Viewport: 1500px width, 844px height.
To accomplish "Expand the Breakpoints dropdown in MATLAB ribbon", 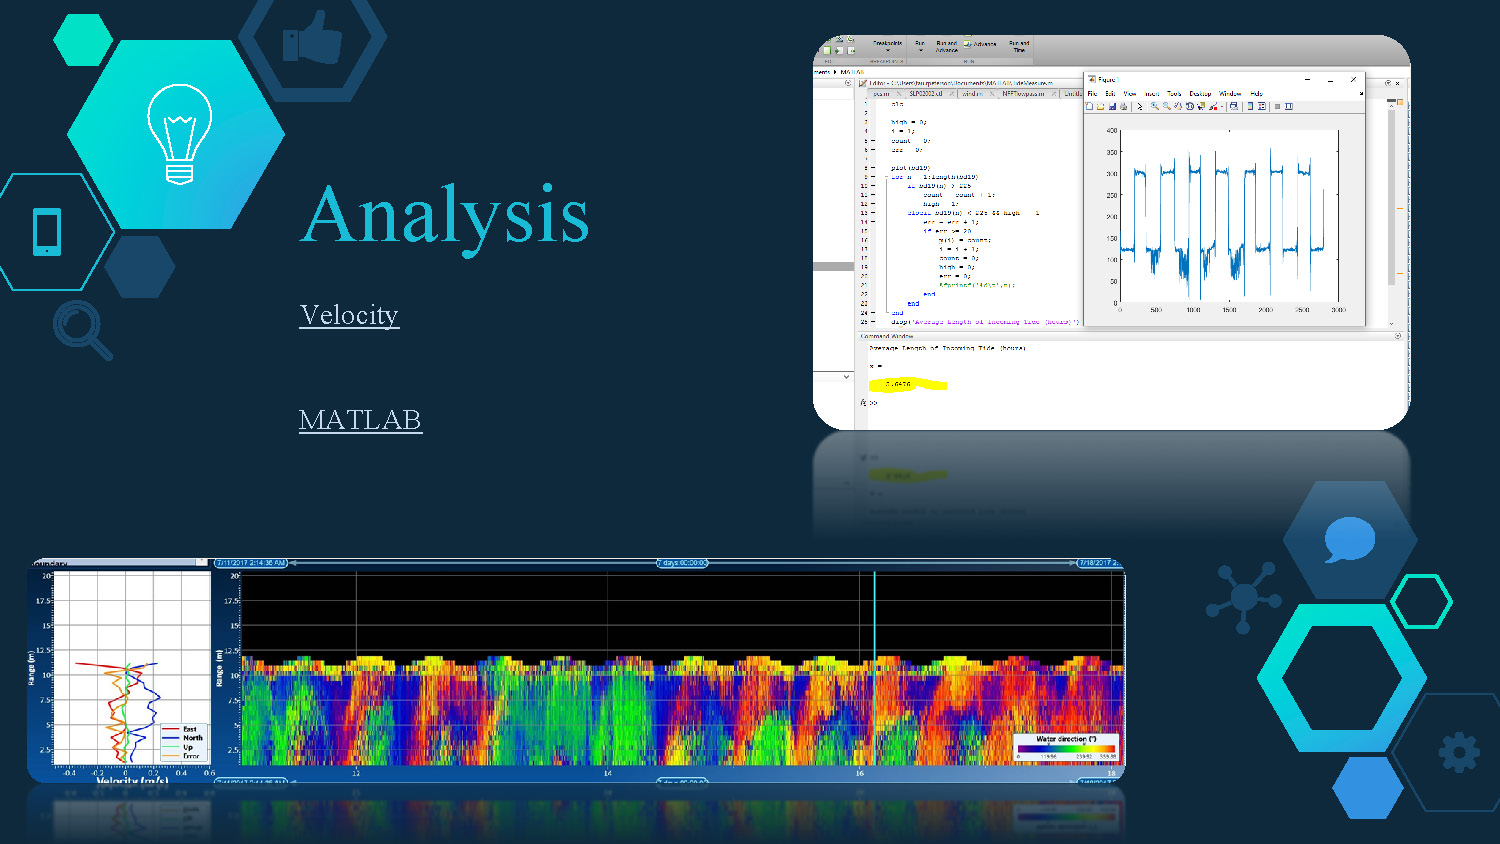I will (x=887, y=51).
